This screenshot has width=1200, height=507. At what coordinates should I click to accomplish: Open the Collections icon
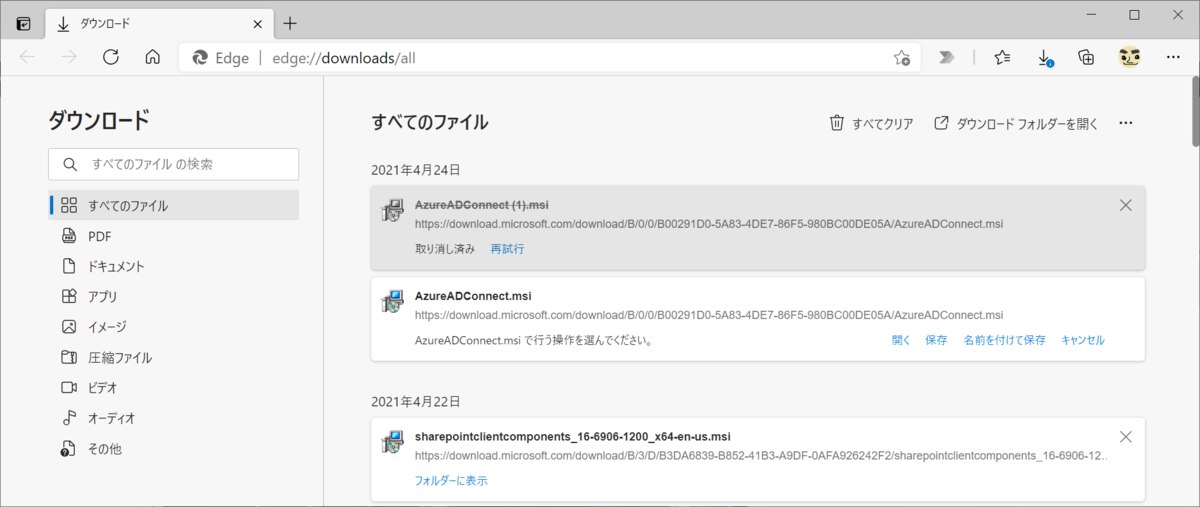point(1086,57)
